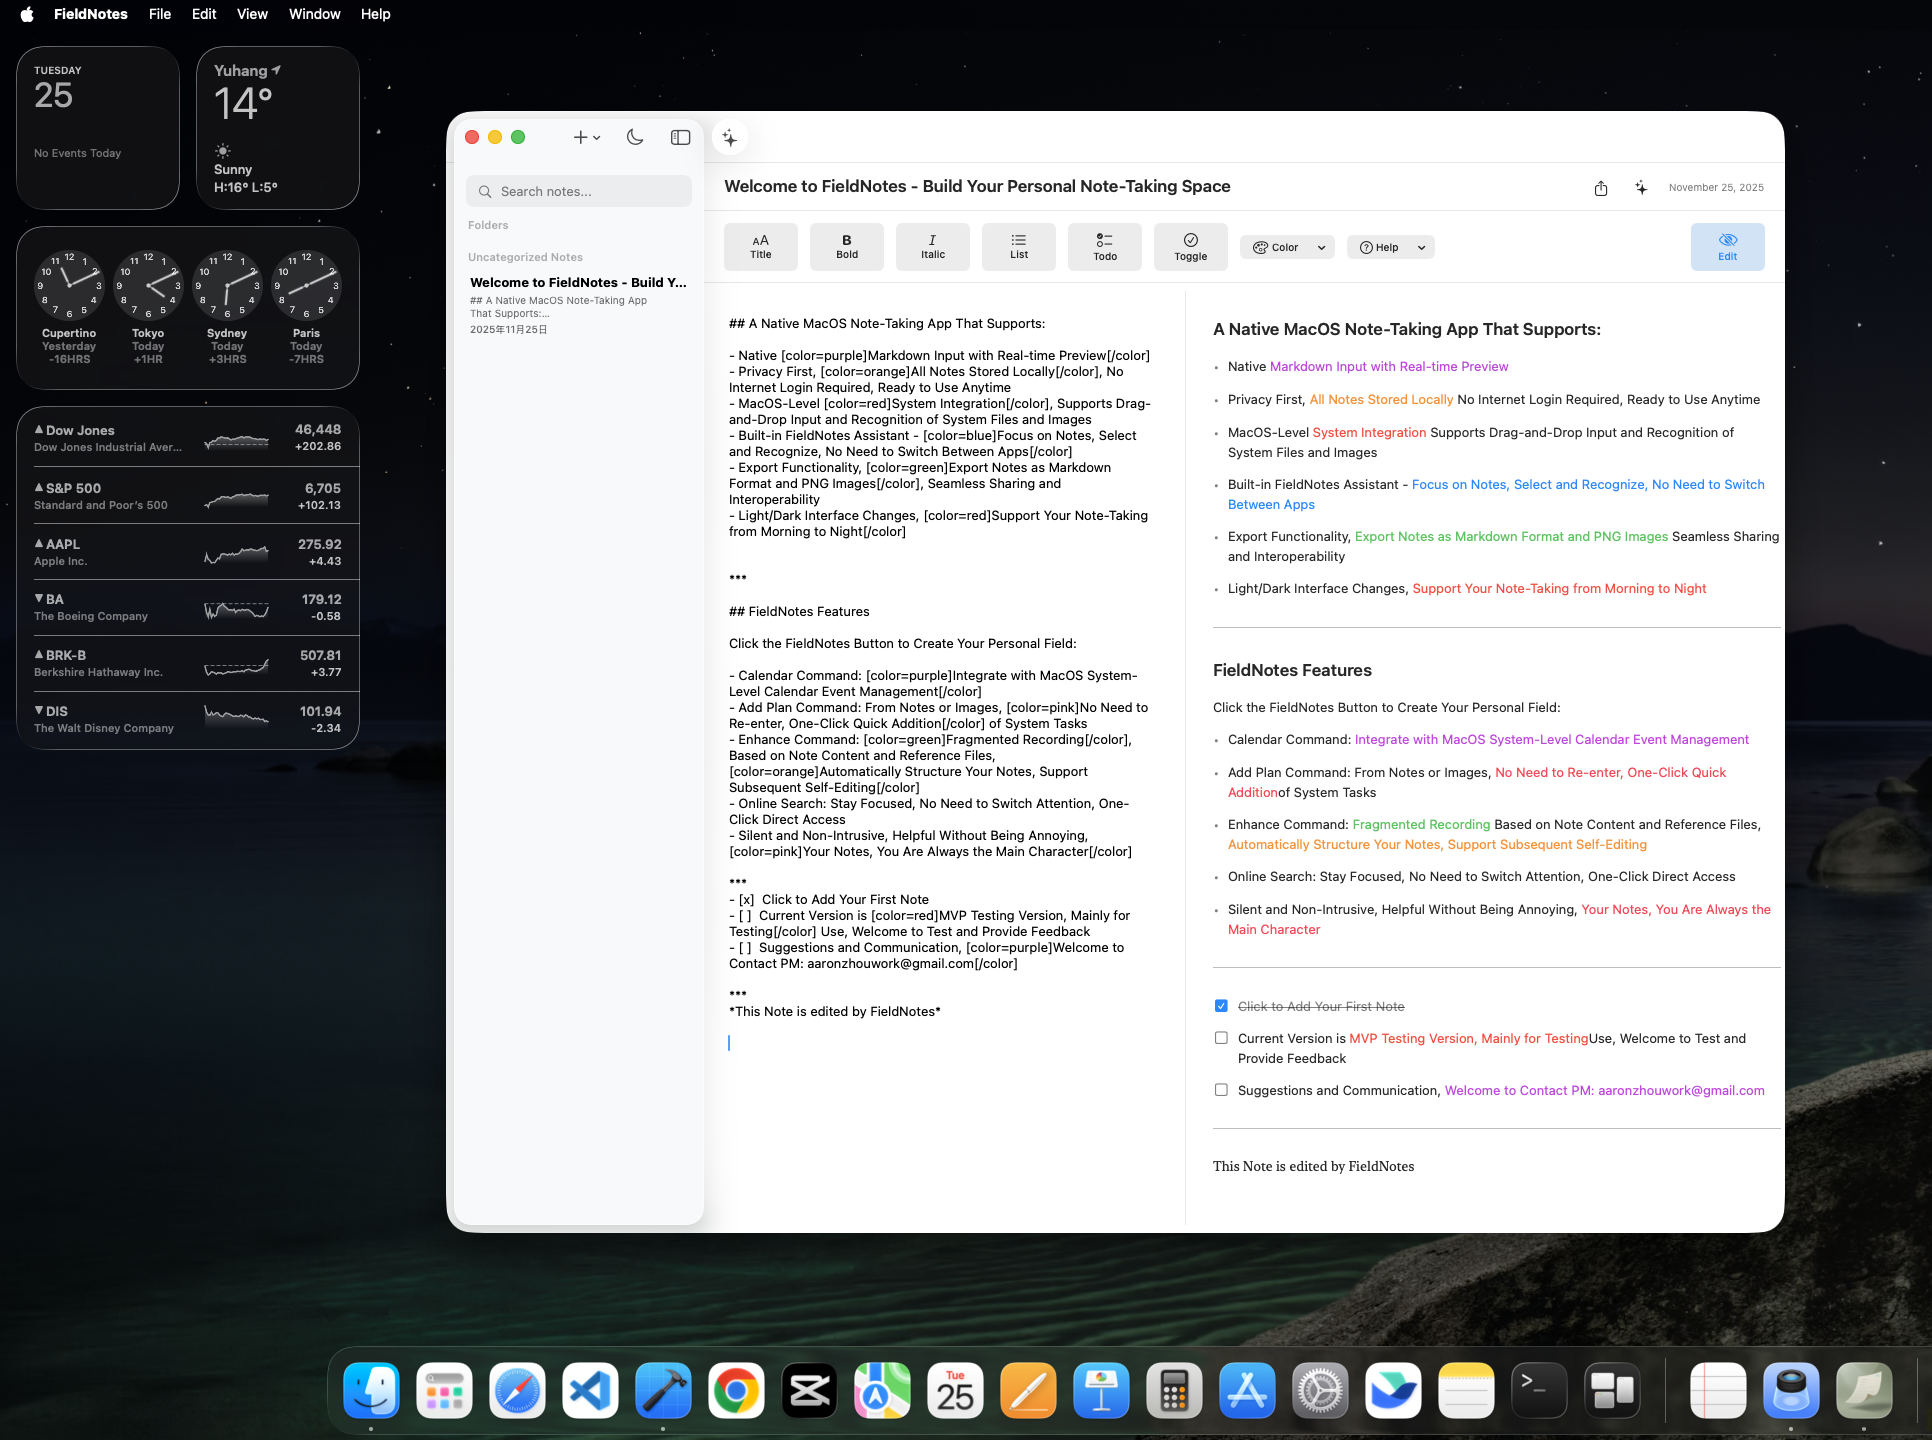Uncheck the 'Click to Add Your First Note' task
The height and width of the screenshot is (1440, 1932).
pyautogui.click(x=1221, y=1005)
